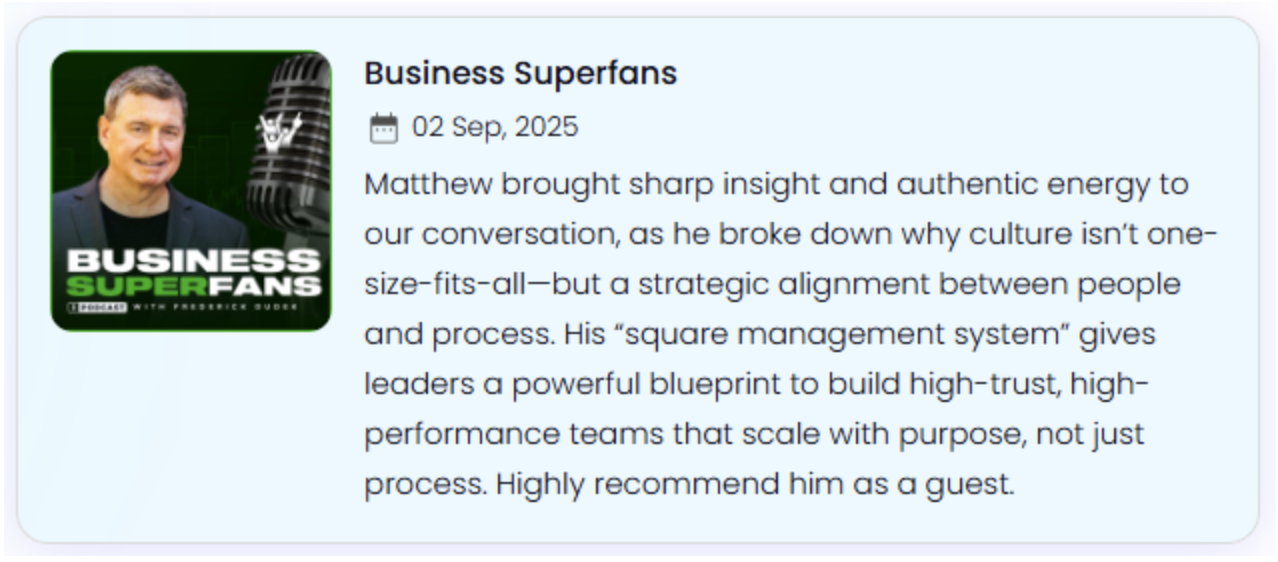
Task: Open the Business Superfans podcast cover thumbnail
Action: [x=191, y=190]
